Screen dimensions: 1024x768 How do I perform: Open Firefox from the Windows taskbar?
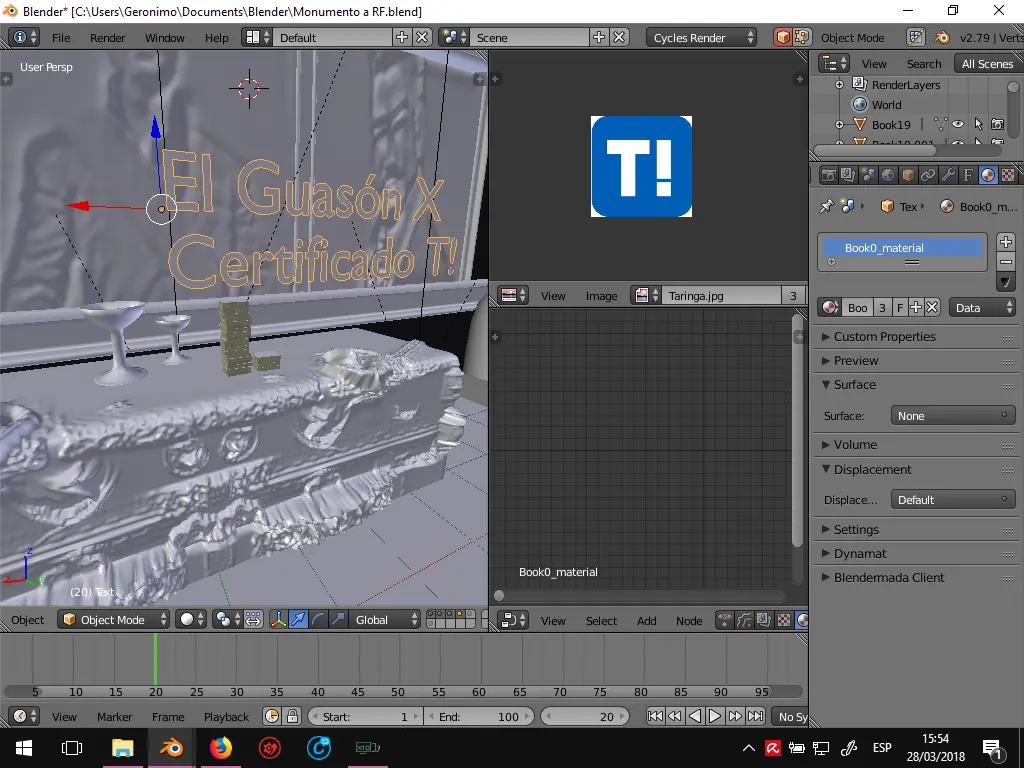(x=220, y=747)
